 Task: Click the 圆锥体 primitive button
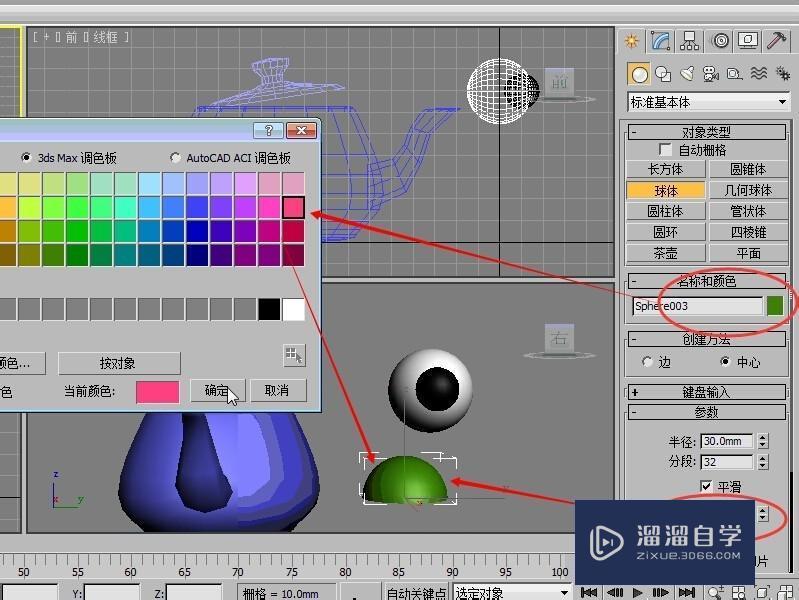pos(748,169)
